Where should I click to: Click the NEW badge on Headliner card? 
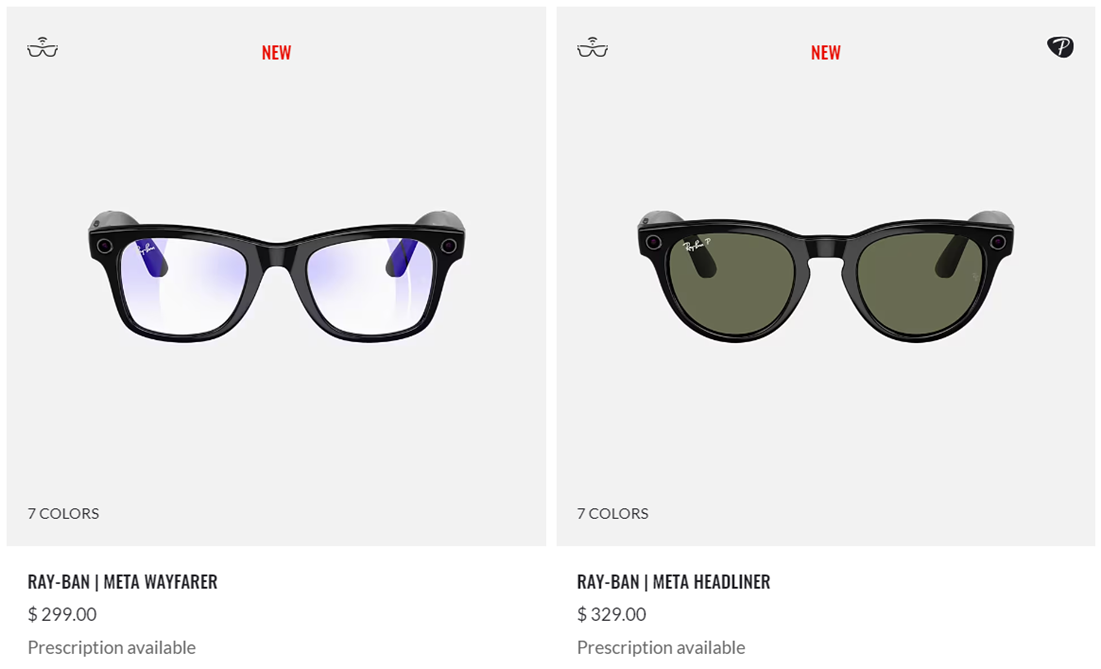point(826,53)
